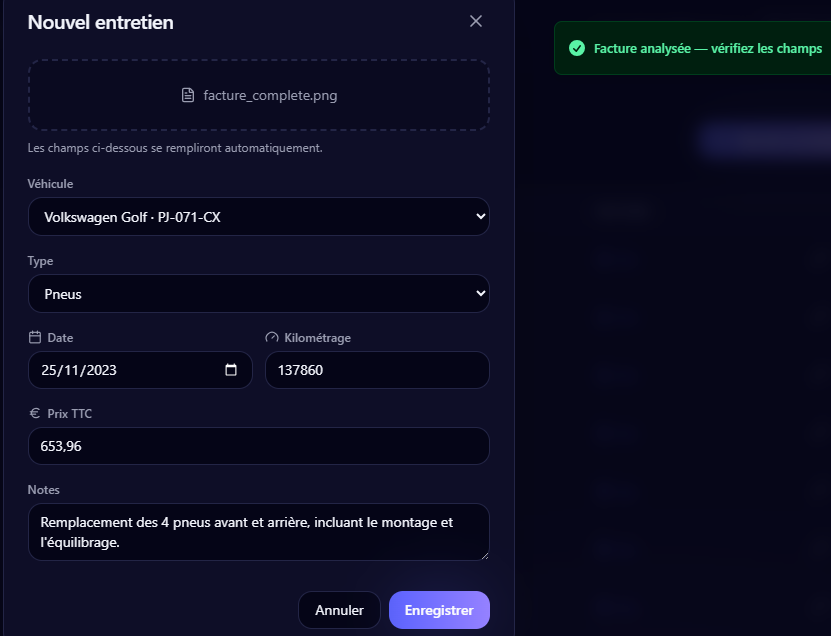The width and height of the screenshot is (831, 636).
Task: Click the Prix TTC field showing 653,96
Action: 259,446
